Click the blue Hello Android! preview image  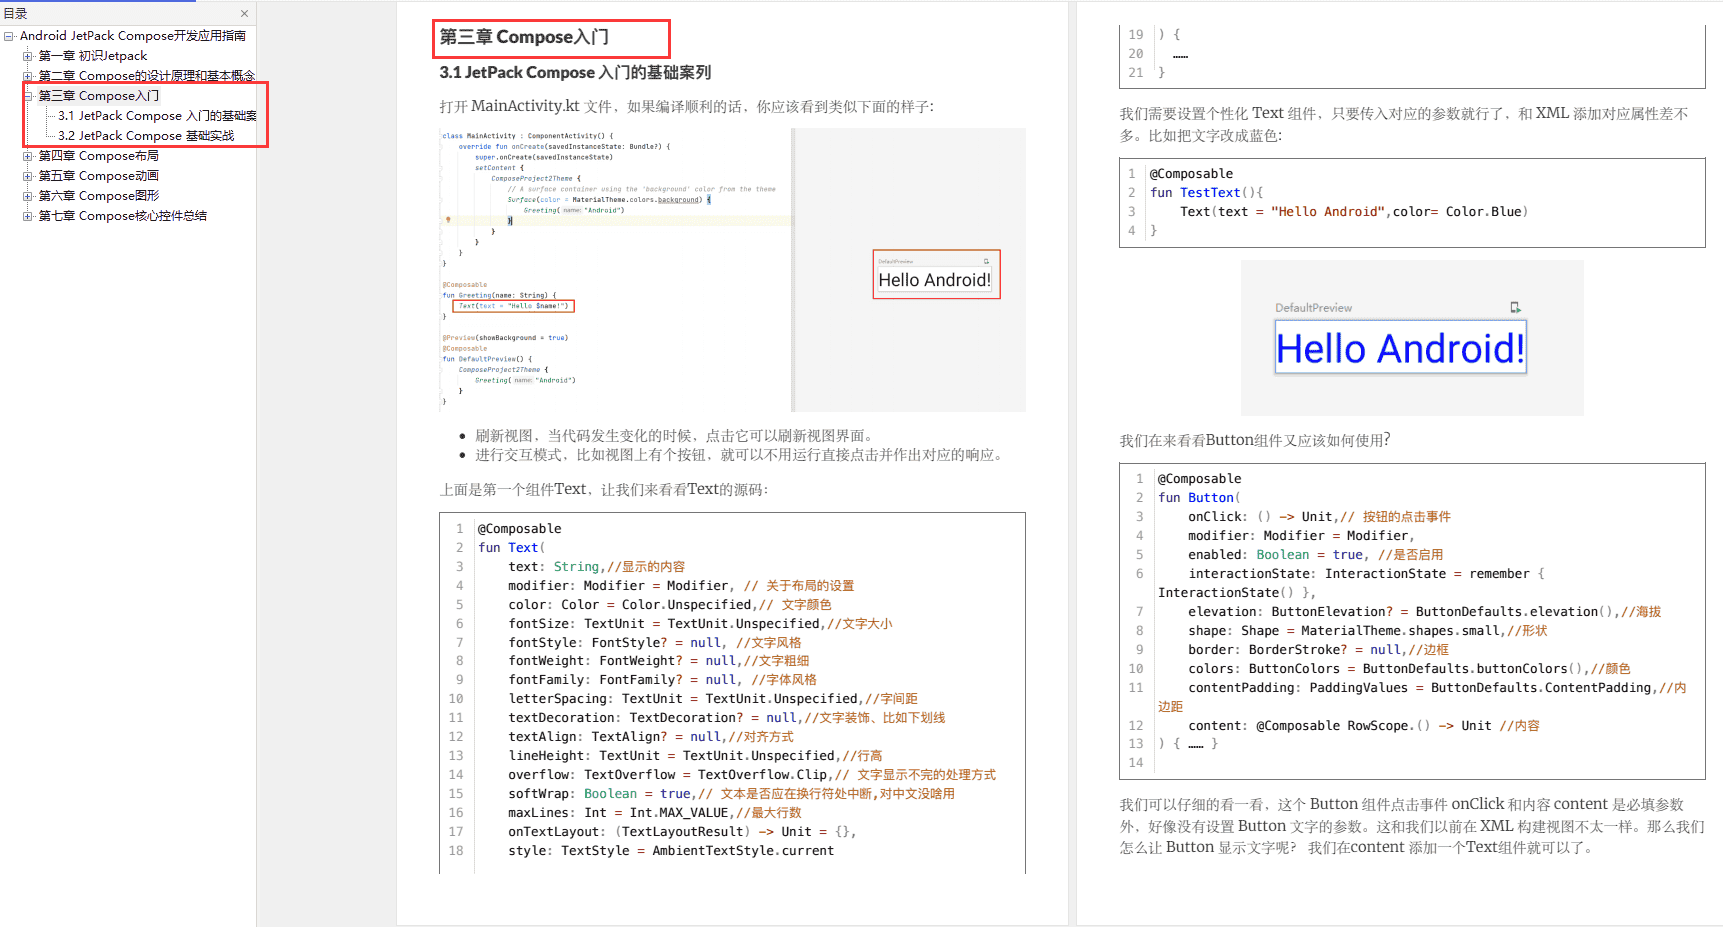1398,347
